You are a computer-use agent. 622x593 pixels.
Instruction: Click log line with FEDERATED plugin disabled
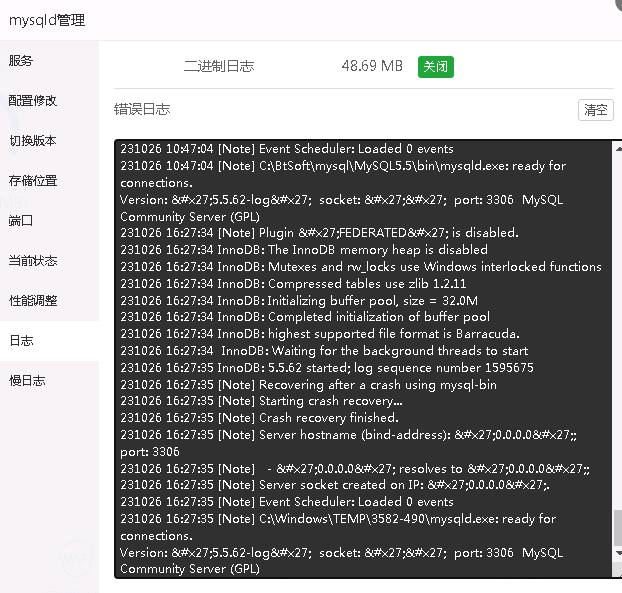(319, 232)
